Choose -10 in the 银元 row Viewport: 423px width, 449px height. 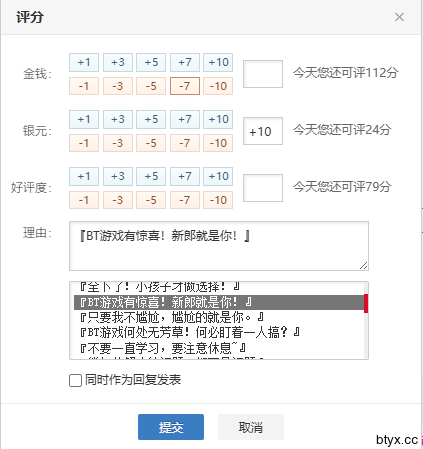tap(218, 143)
